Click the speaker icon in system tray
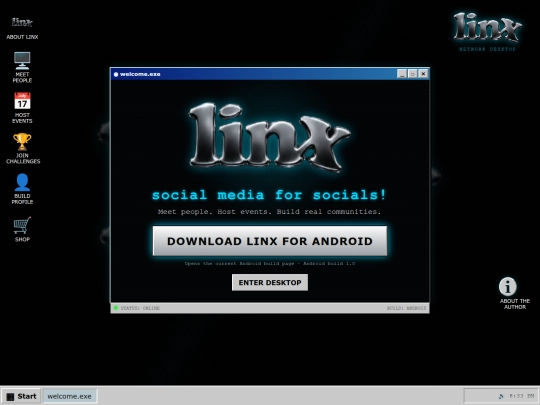This screenshot has width=540, height=405. [x=501, y=396]
